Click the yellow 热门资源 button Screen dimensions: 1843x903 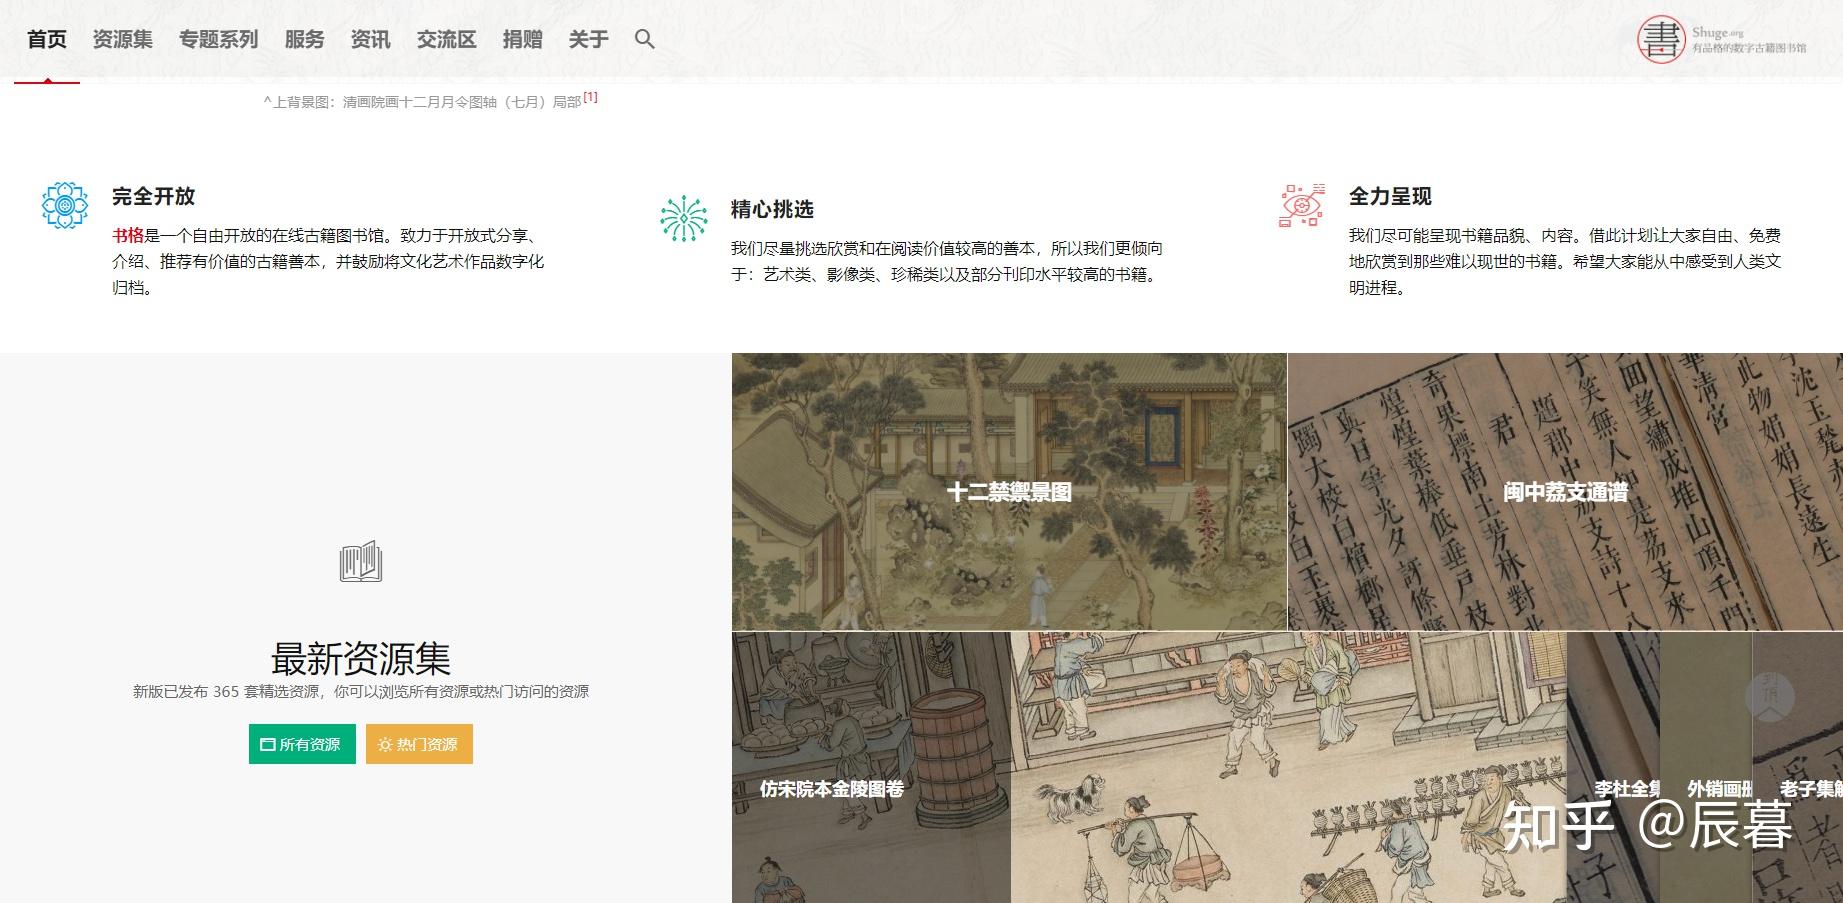coord(418,744)
